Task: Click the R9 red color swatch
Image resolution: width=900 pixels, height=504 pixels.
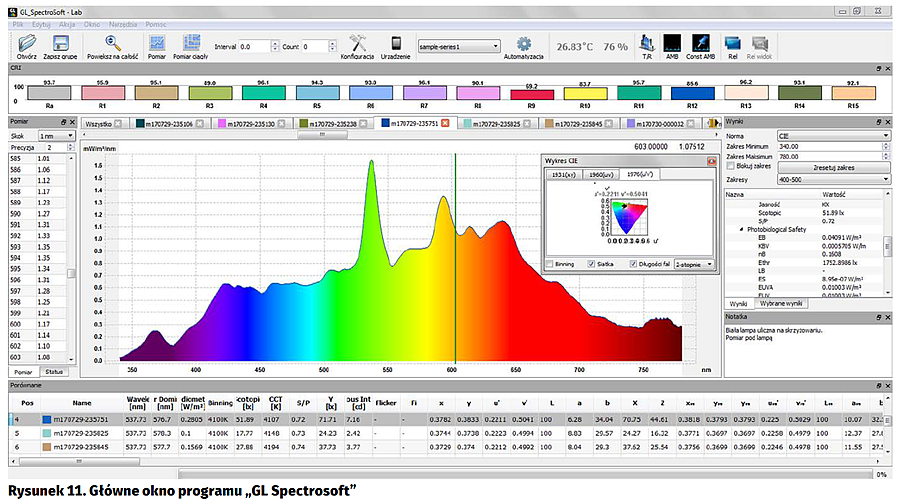Action: pyautogui.click(x=529, y=93)
